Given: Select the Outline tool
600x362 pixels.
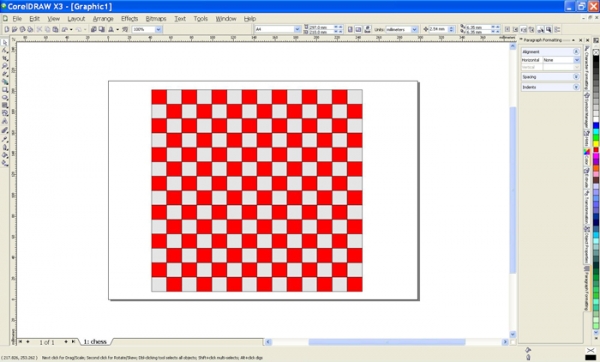Looking at the screenshot, I should (5, 147).
